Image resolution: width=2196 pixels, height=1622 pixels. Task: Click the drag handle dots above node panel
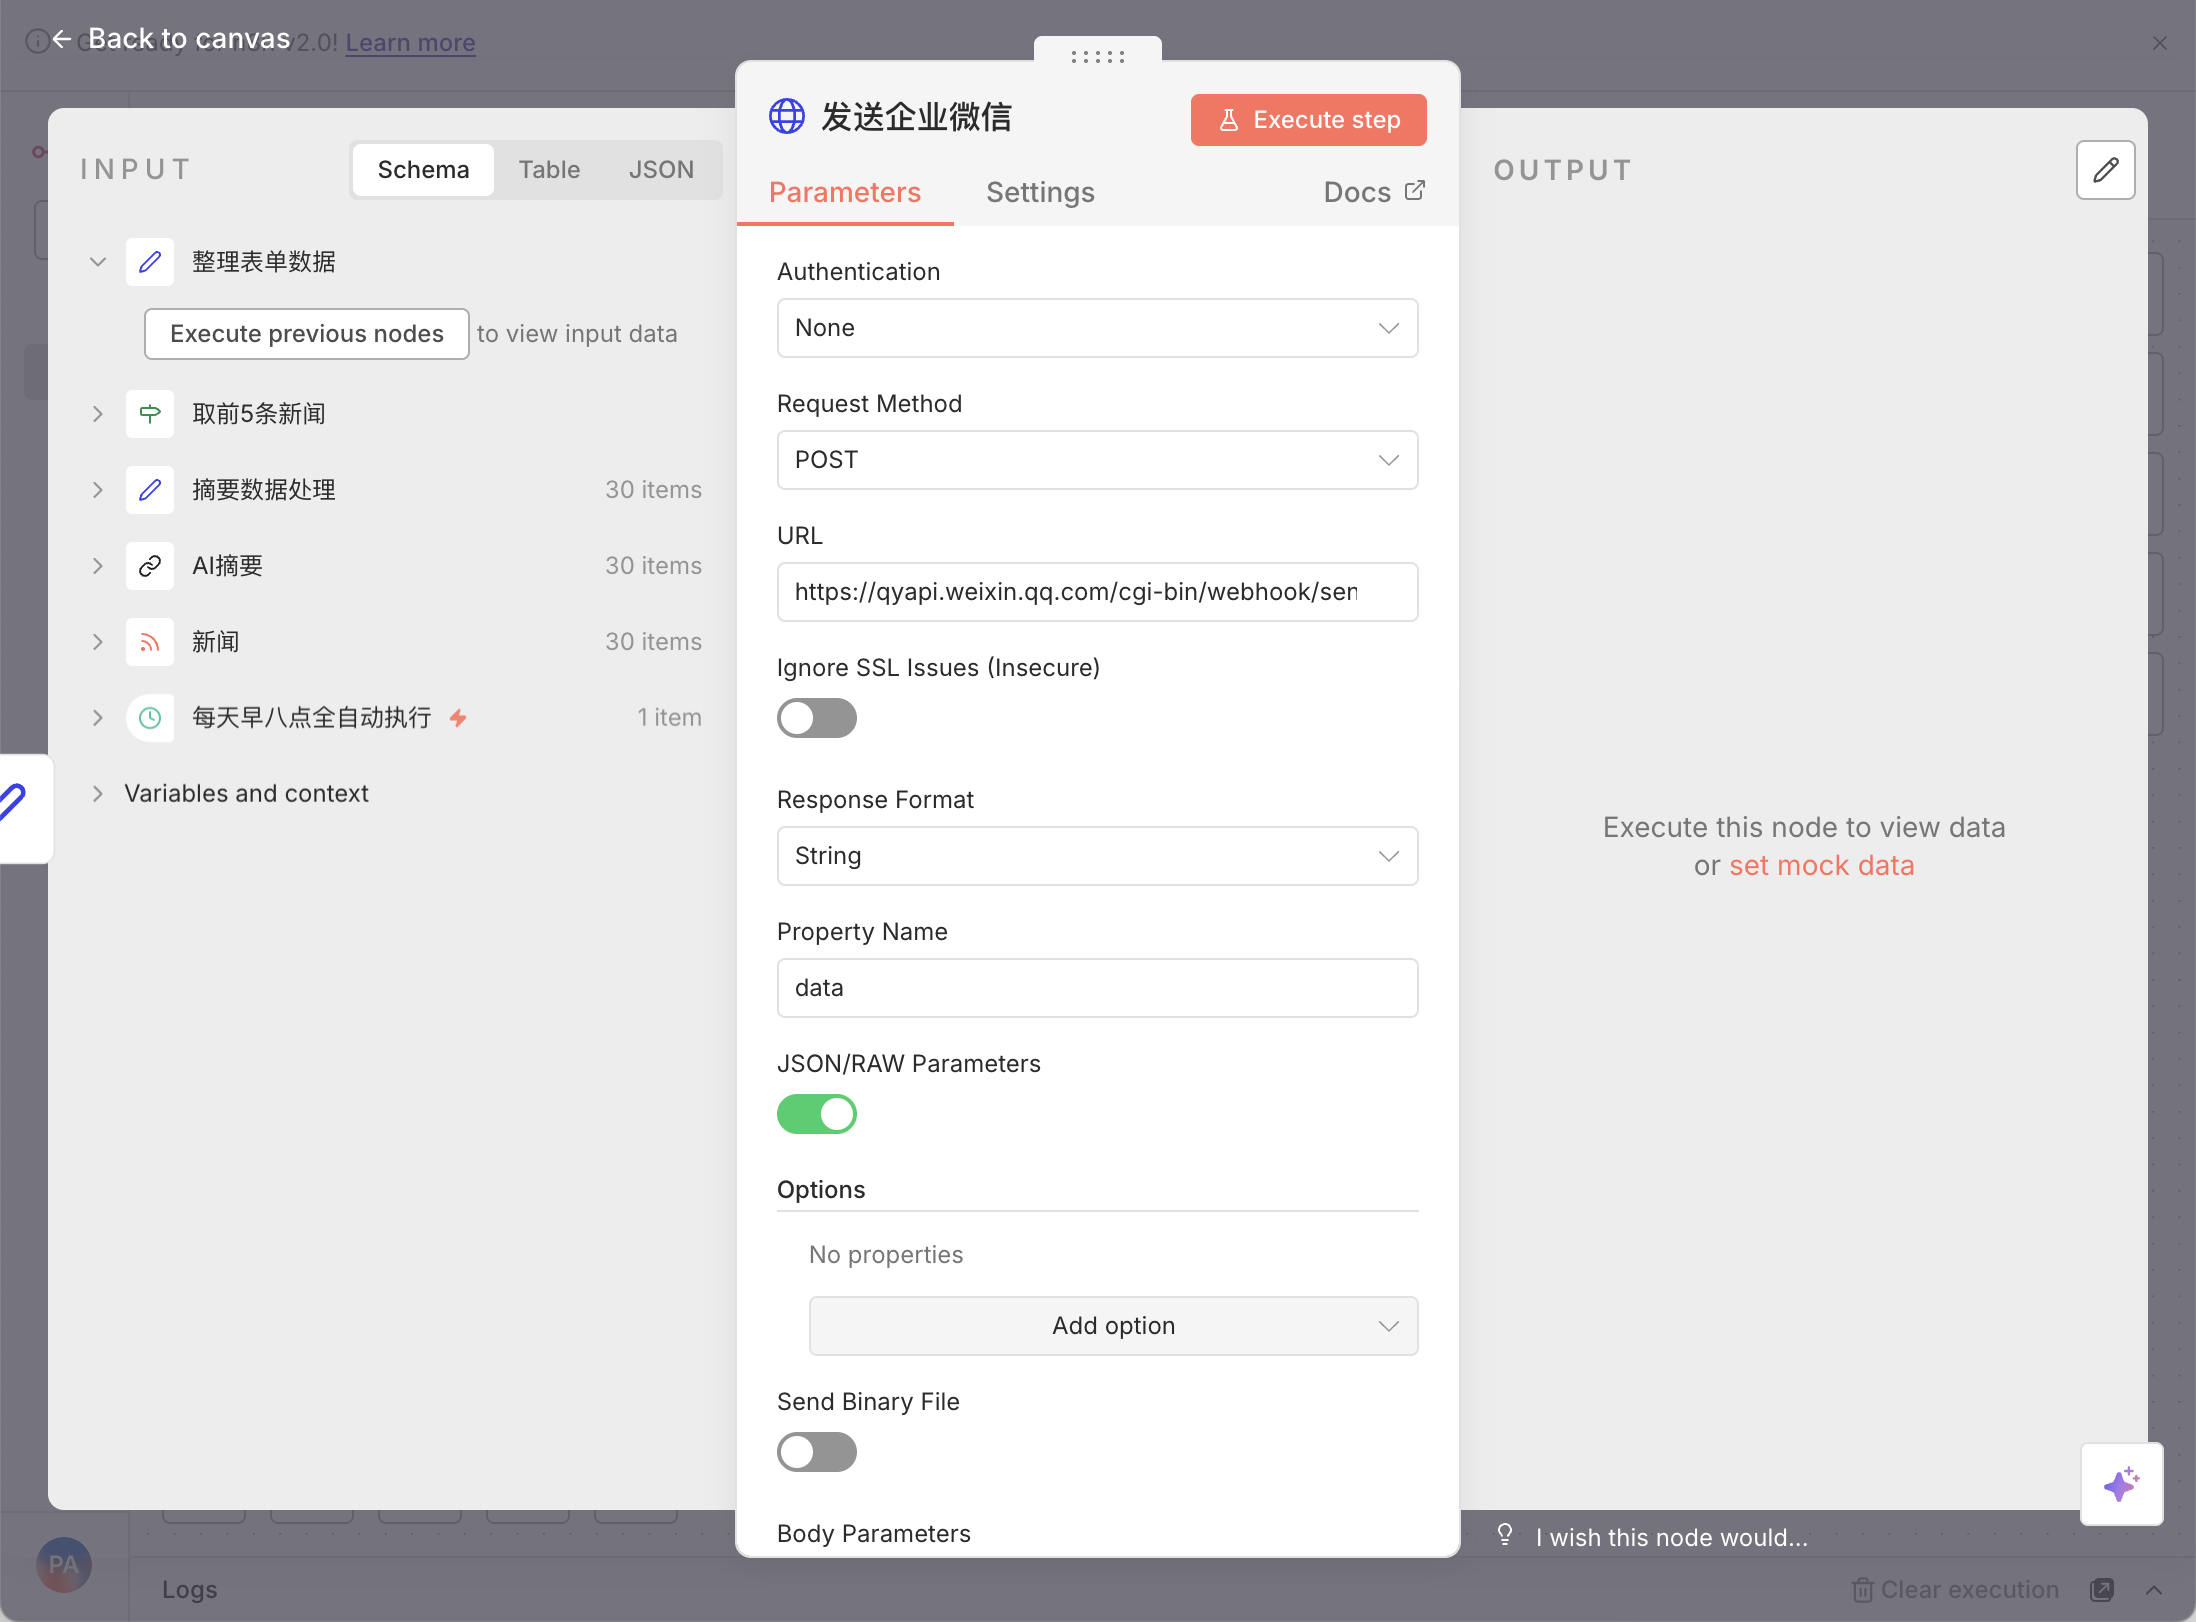tap(1097, 56)
